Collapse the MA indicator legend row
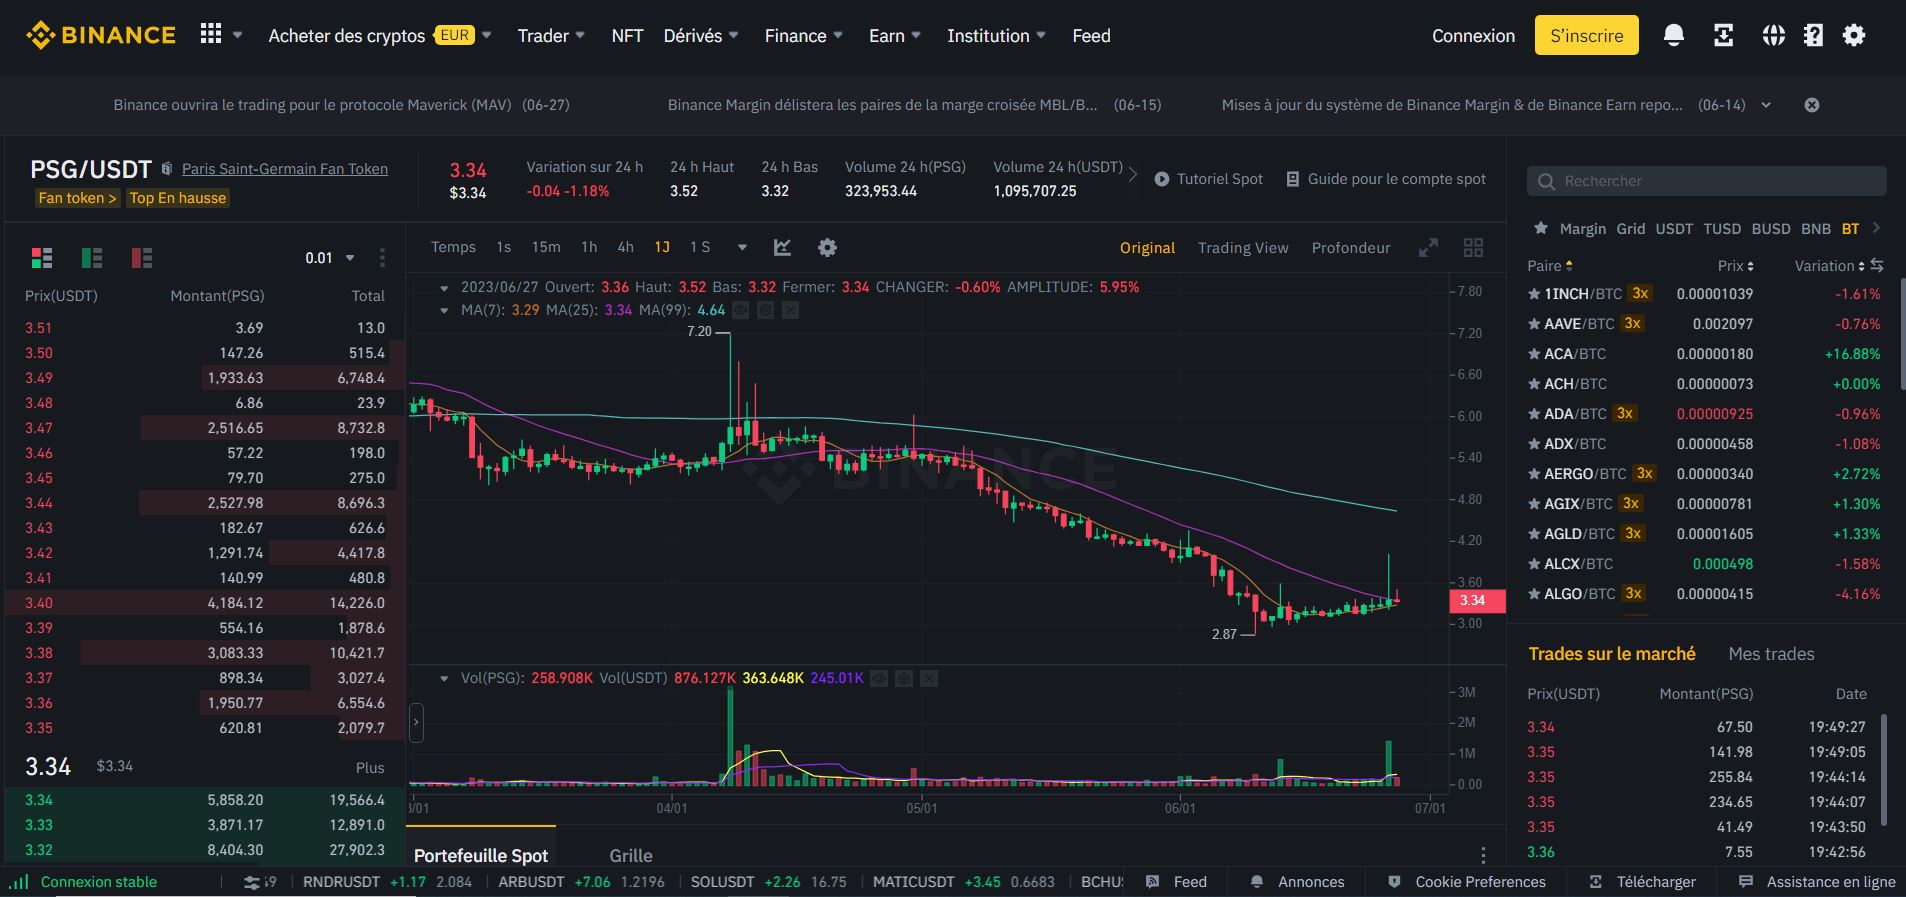The width and height of the screenshot is (1906, 897). 444,310
